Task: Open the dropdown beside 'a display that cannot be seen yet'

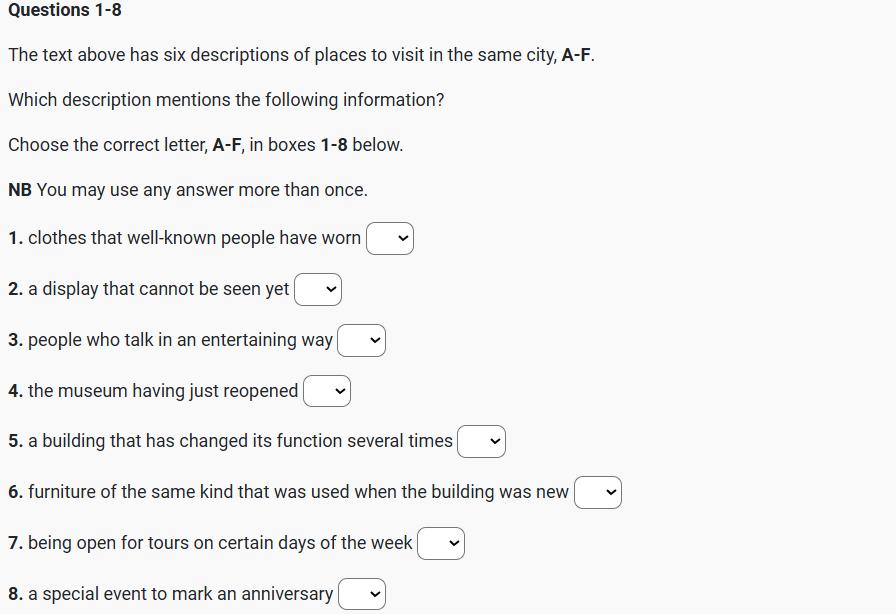Action: [318, 290]
